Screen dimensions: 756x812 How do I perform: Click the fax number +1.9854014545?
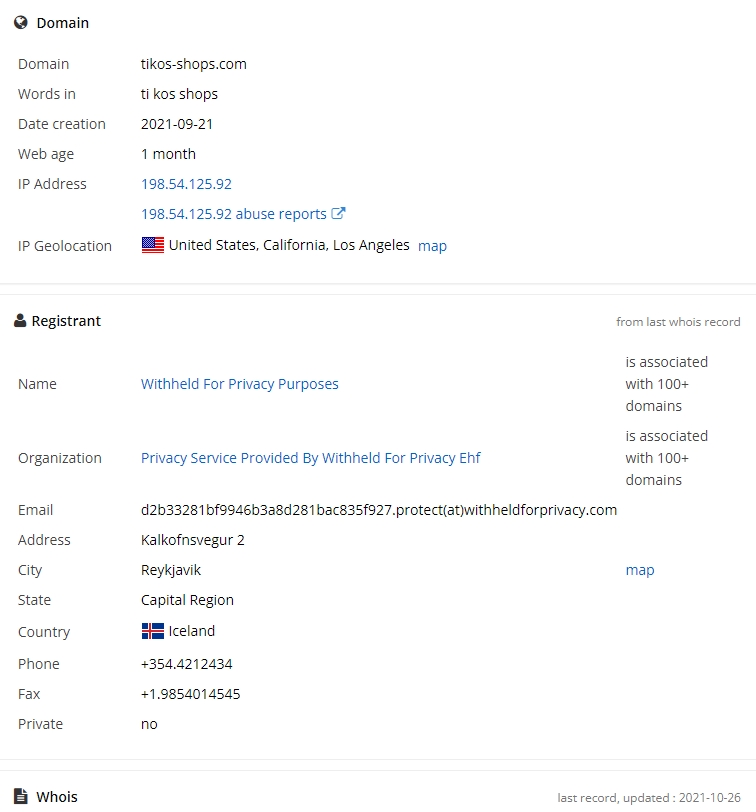tap(191, 694)
